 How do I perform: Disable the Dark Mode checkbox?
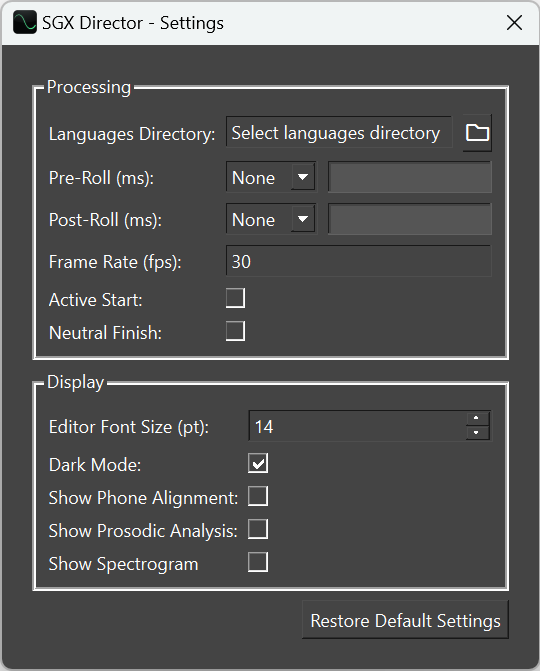(x=258, y=463)
